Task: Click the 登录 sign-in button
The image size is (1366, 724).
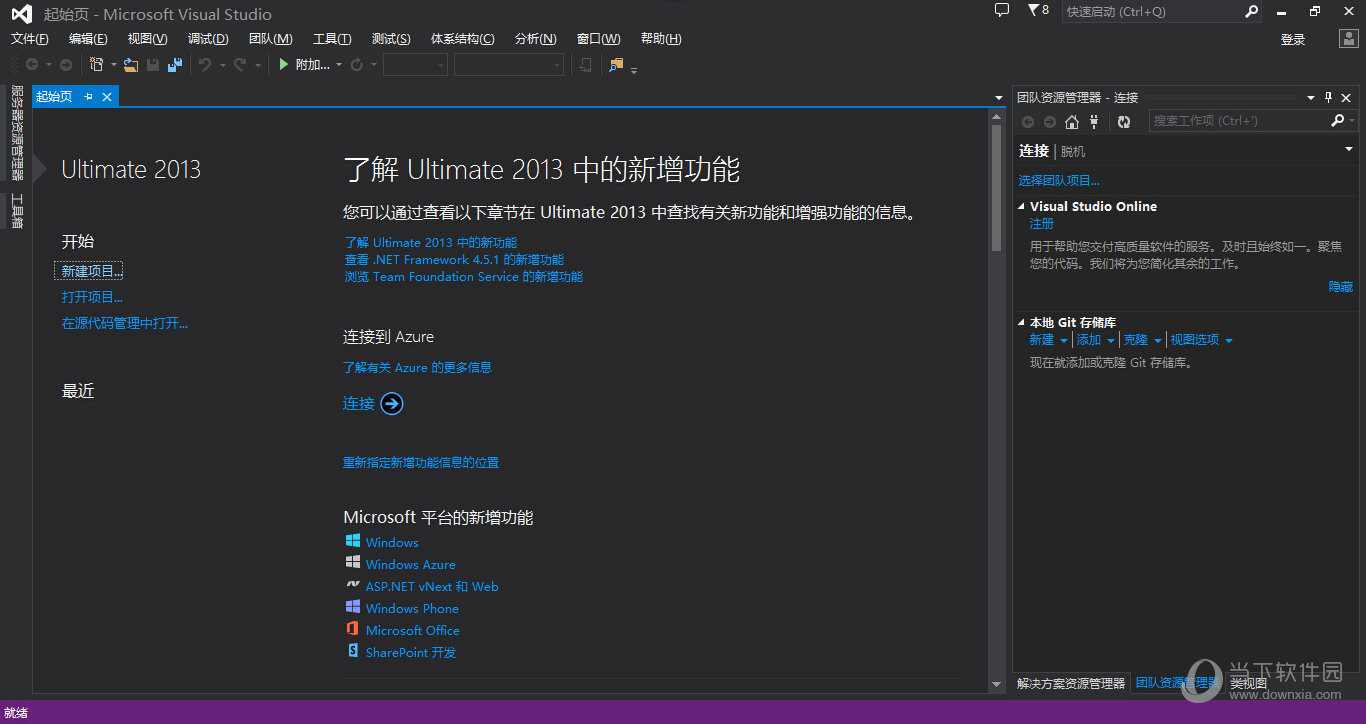Action: [1293, 39]
